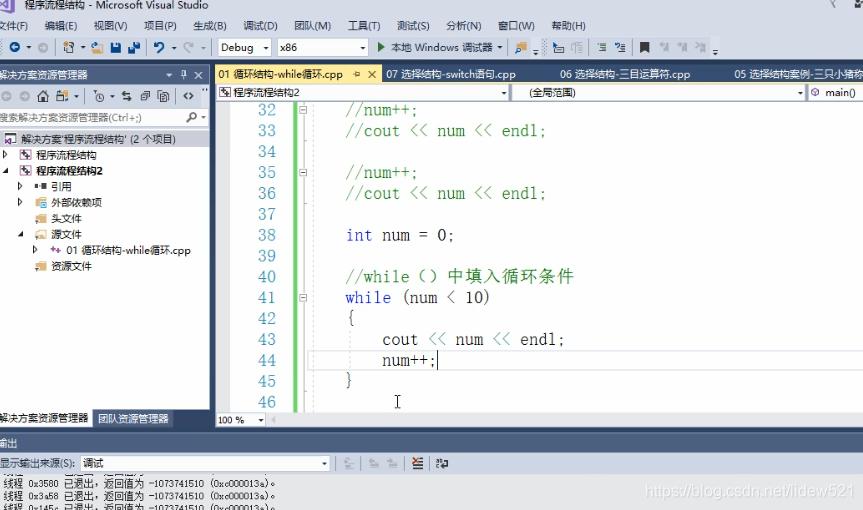Select the 头文件 folder
The width and height of the screenshot is (863, 510).
tap(66, 218)
